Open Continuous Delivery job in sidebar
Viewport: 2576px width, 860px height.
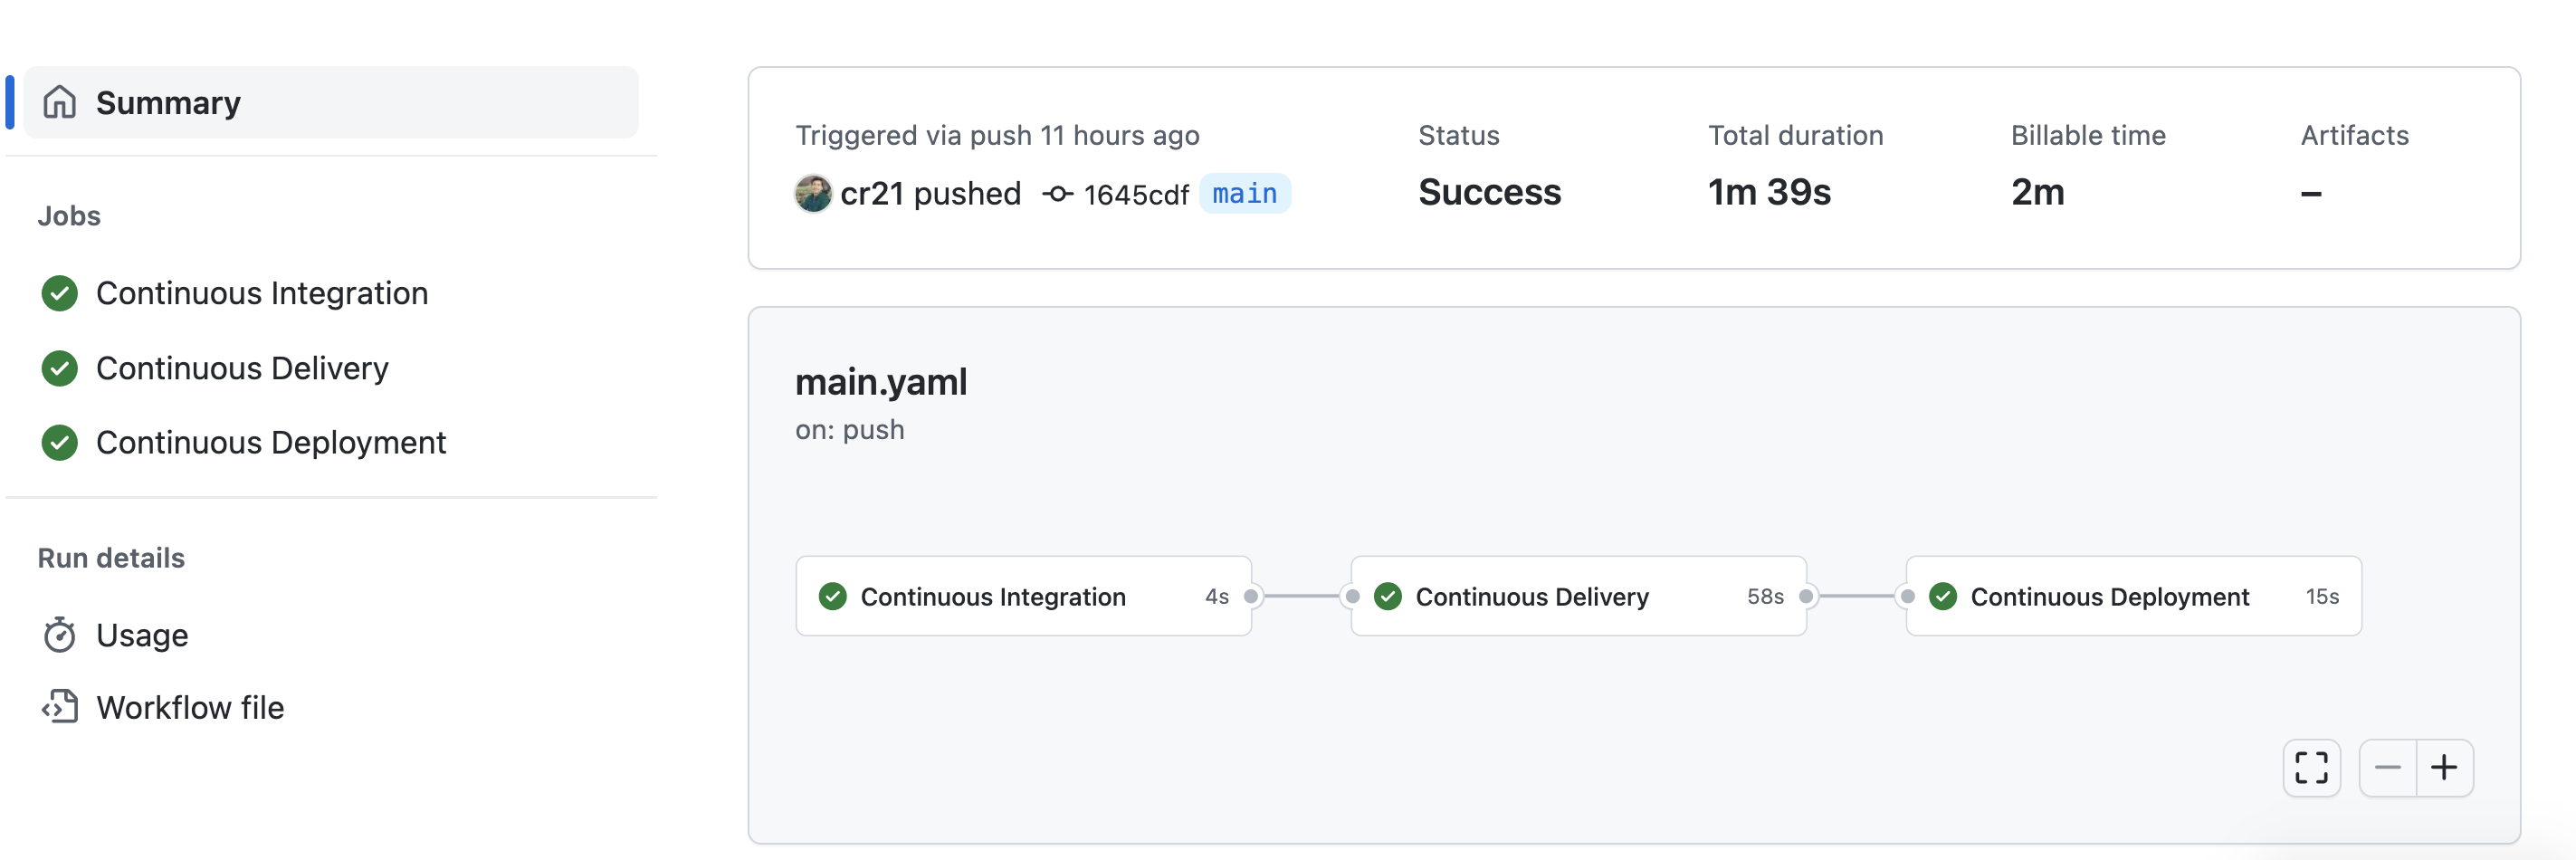242,368
